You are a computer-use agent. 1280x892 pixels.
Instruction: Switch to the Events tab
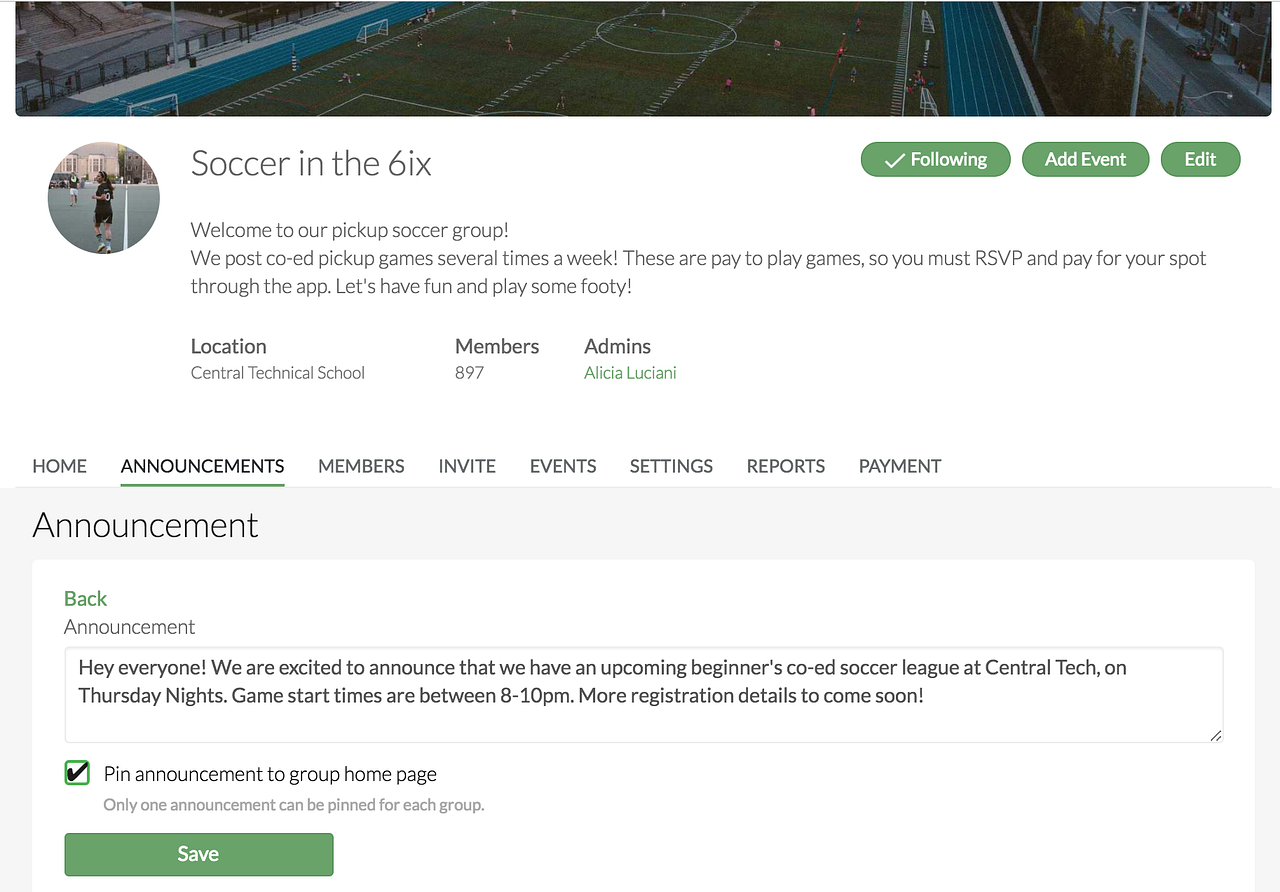[x=563, y=466]
